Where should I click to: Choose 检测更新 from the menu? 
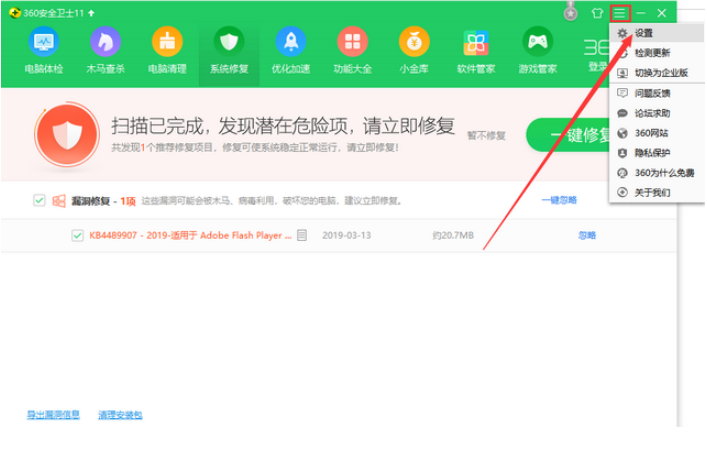657,53
